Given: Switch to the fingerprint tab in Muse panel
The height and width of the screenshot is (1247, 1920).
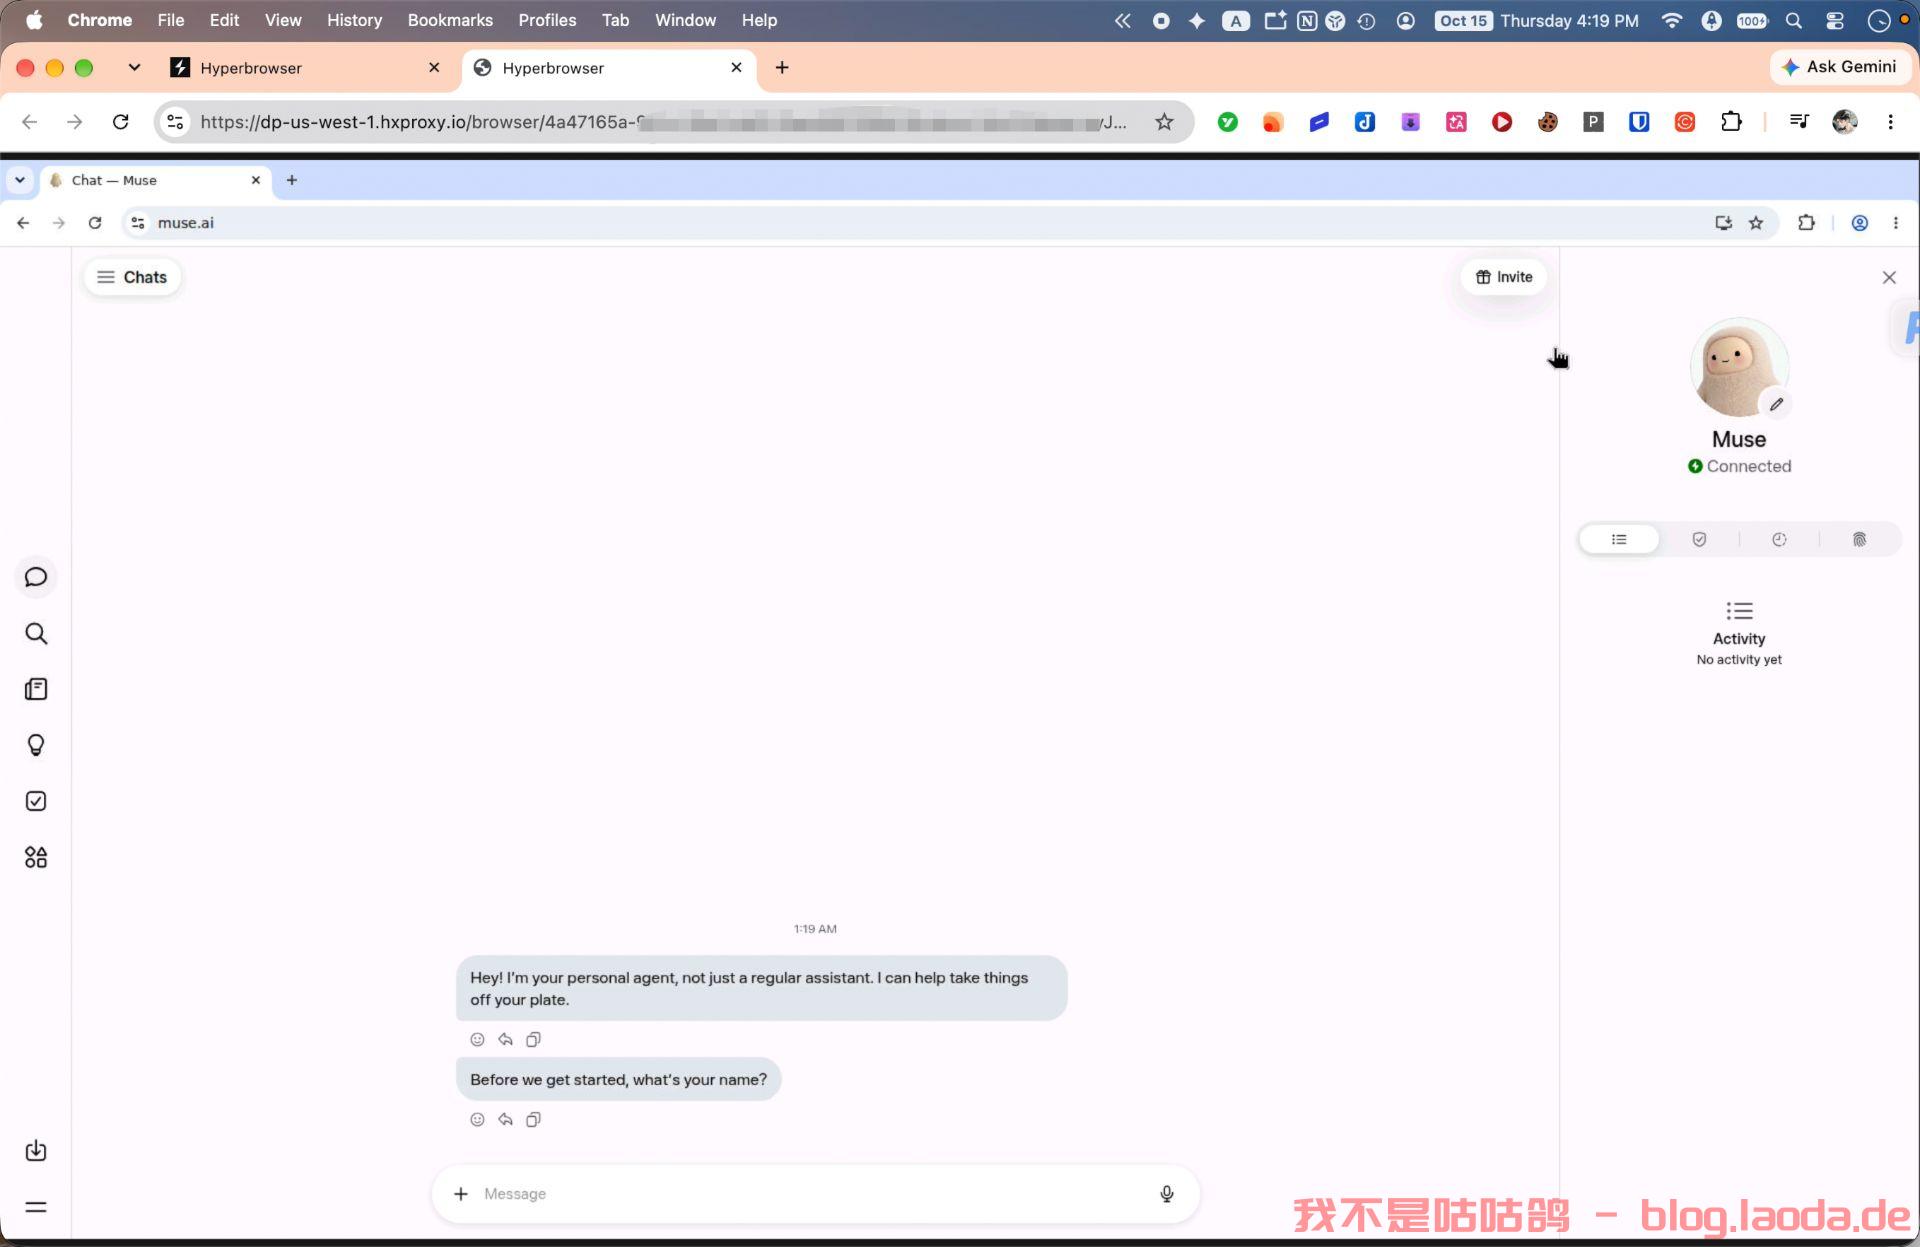Looking at the screenshot, I should (1859, 539).
